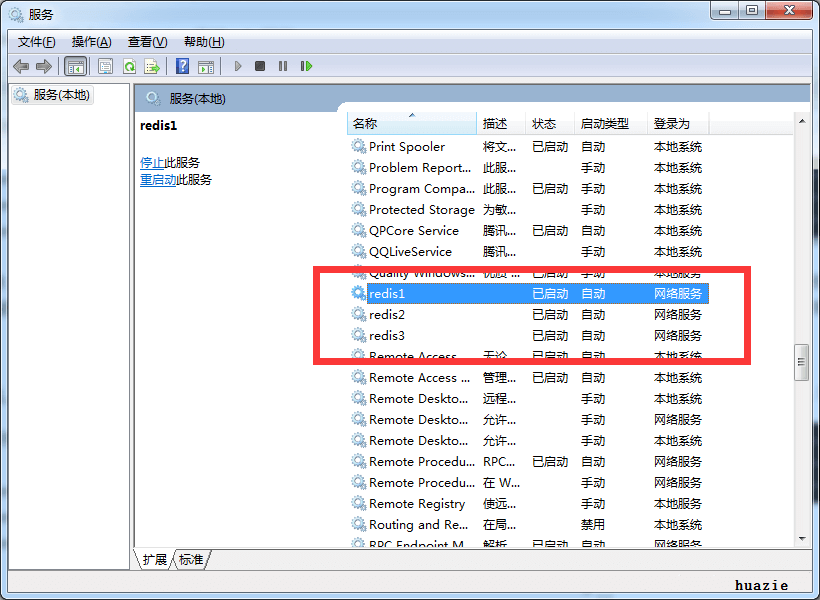Select the Protected Storage service
This screenshot has height=600, width=820.
click(x=528, y=210)
